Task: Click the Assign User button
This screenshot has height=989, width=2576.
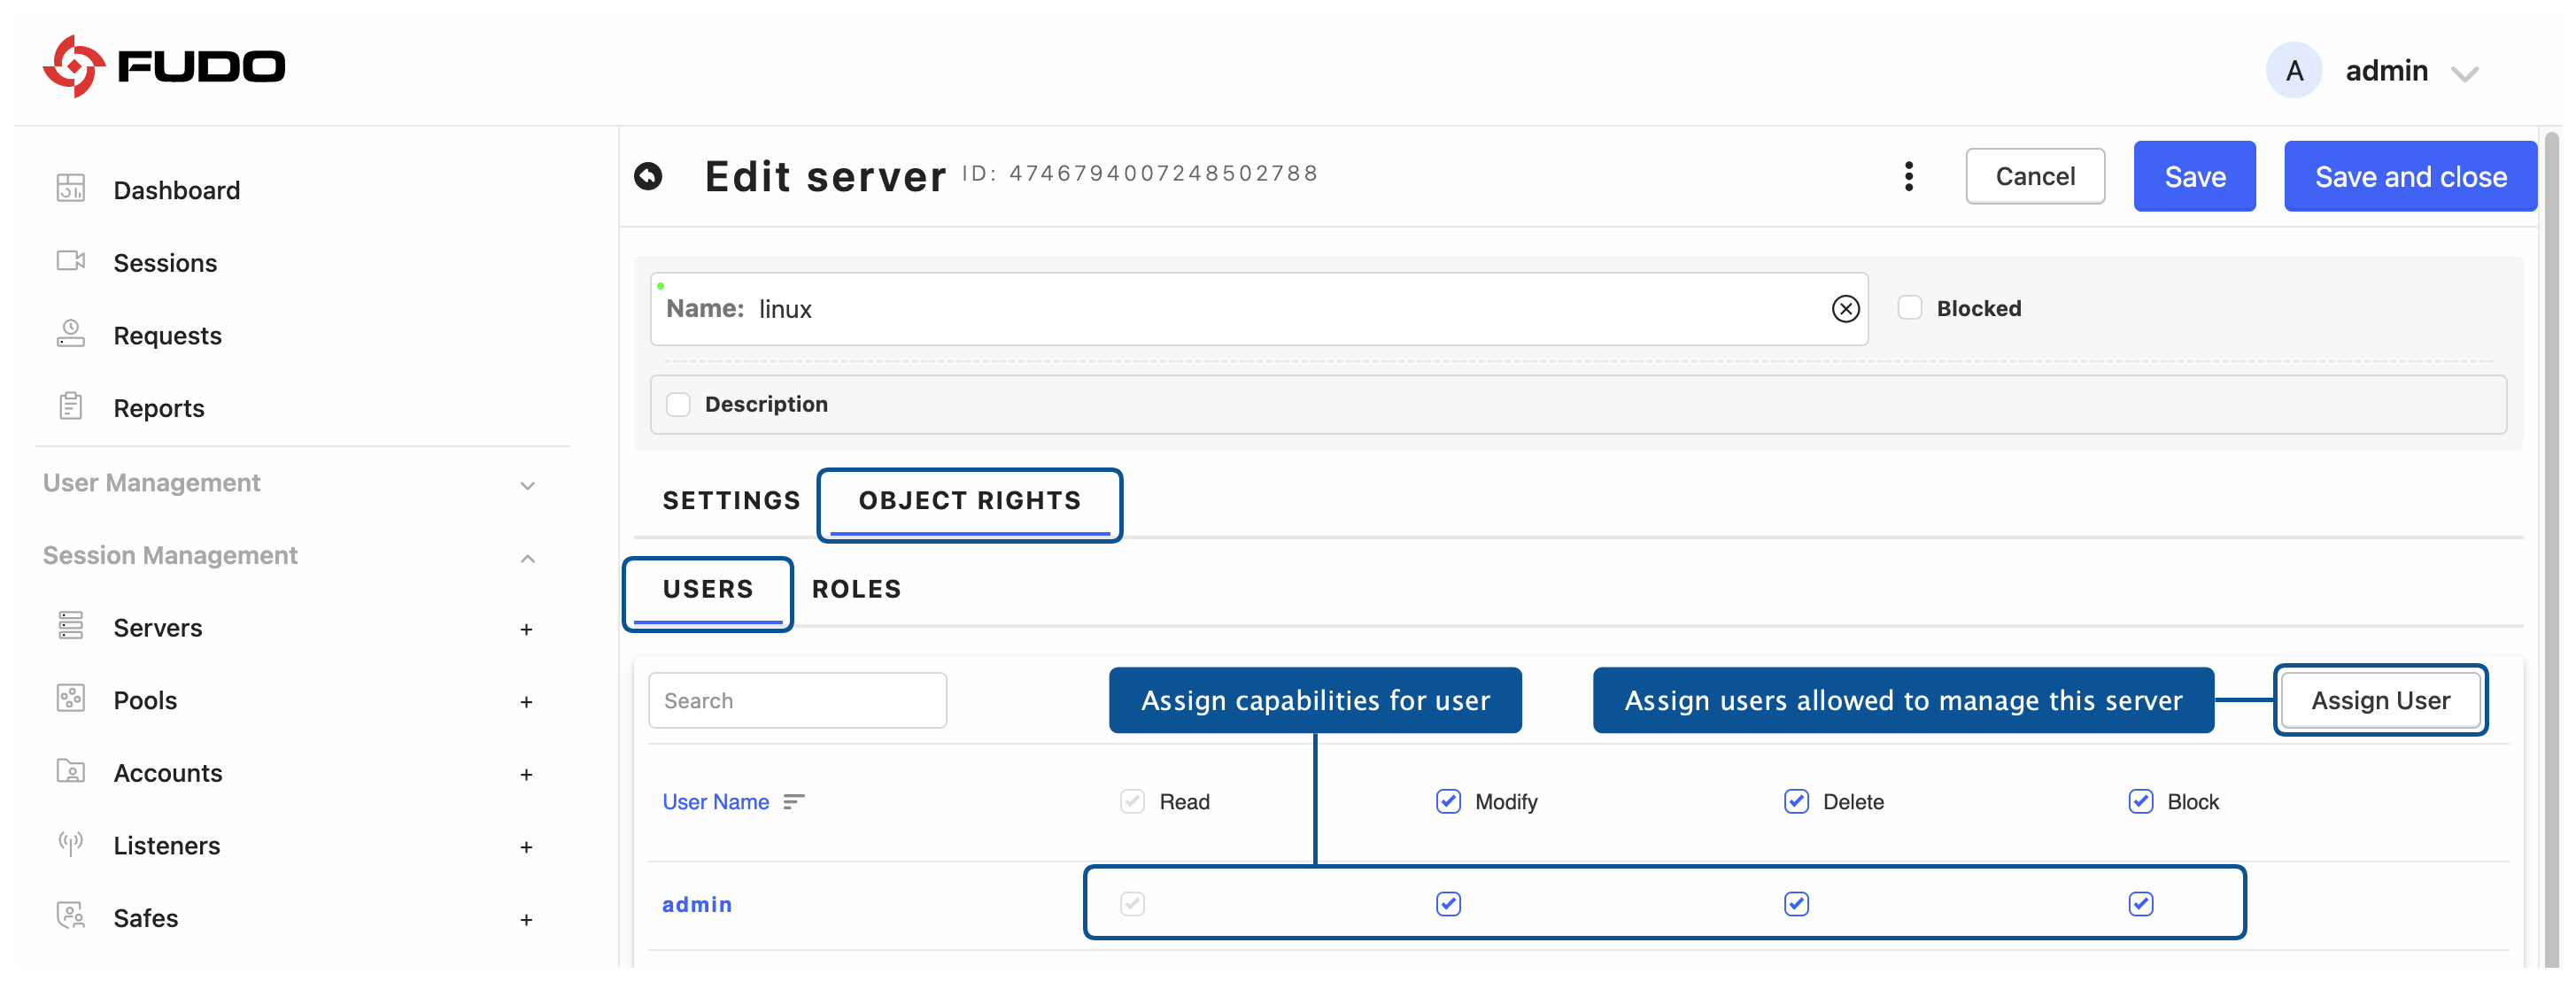Action: [x=2379, y=700]
